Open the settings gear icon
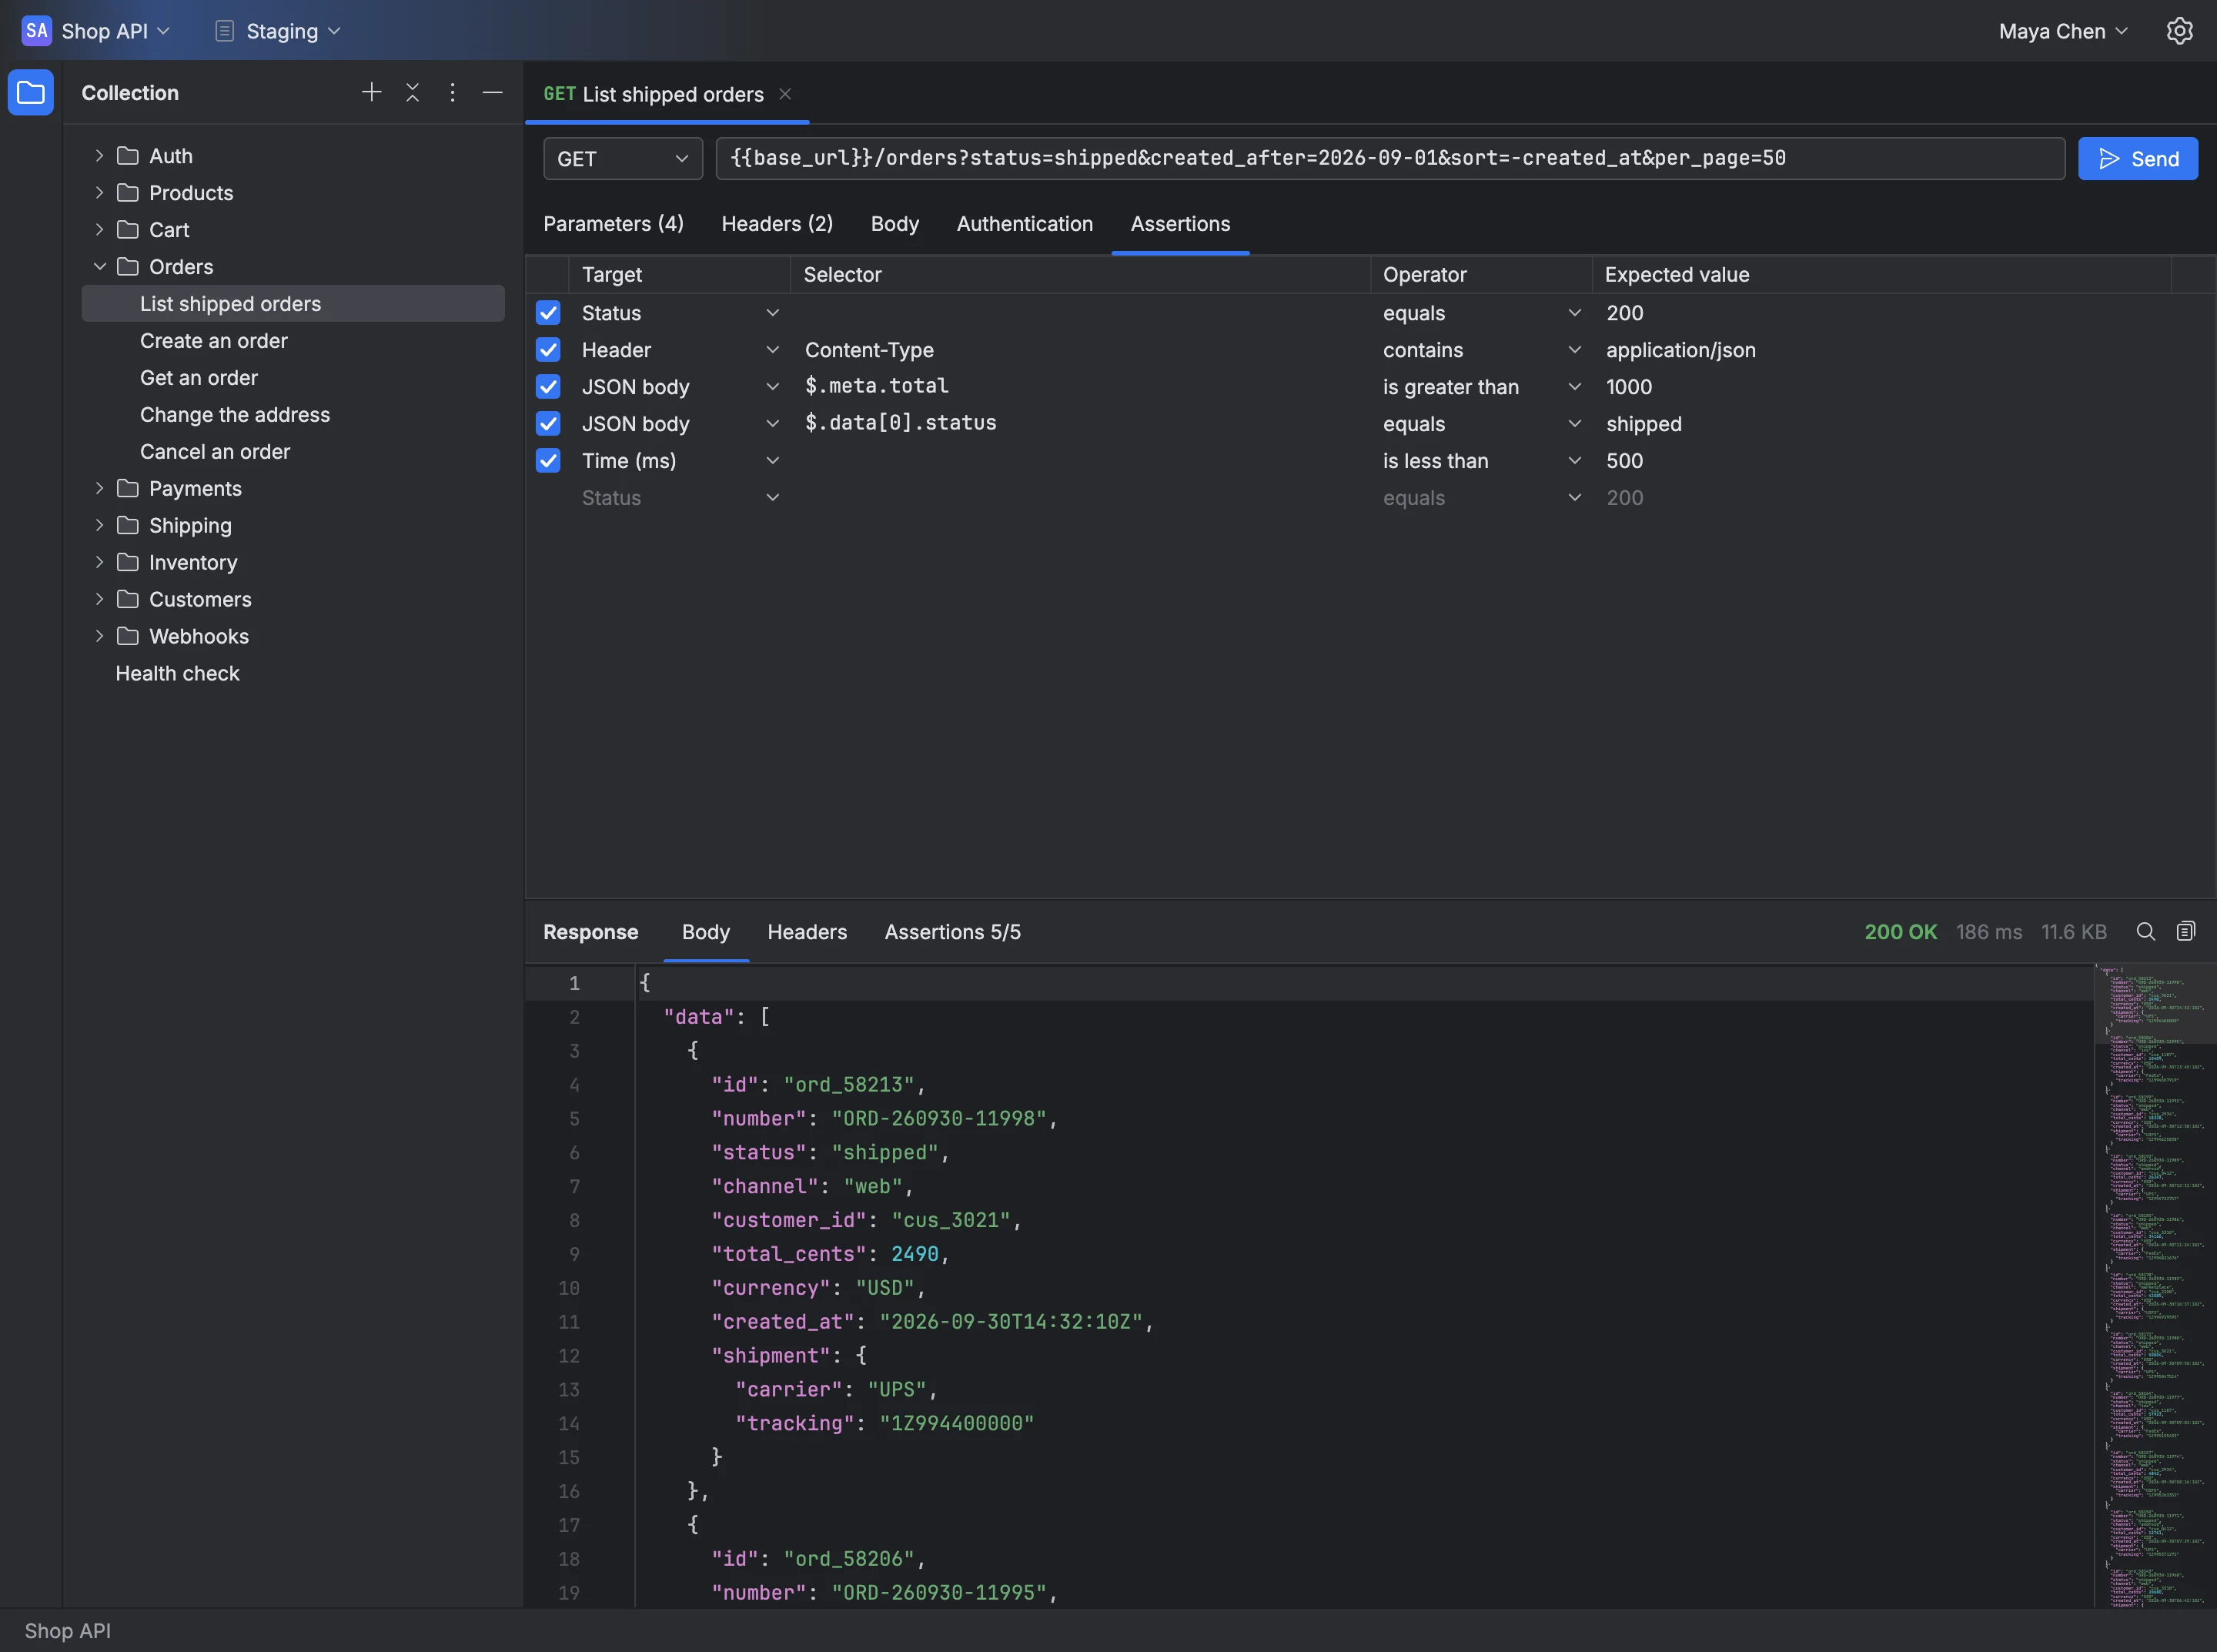Viewport: 2217px width, 1652px height. [x=2179, y=31]
